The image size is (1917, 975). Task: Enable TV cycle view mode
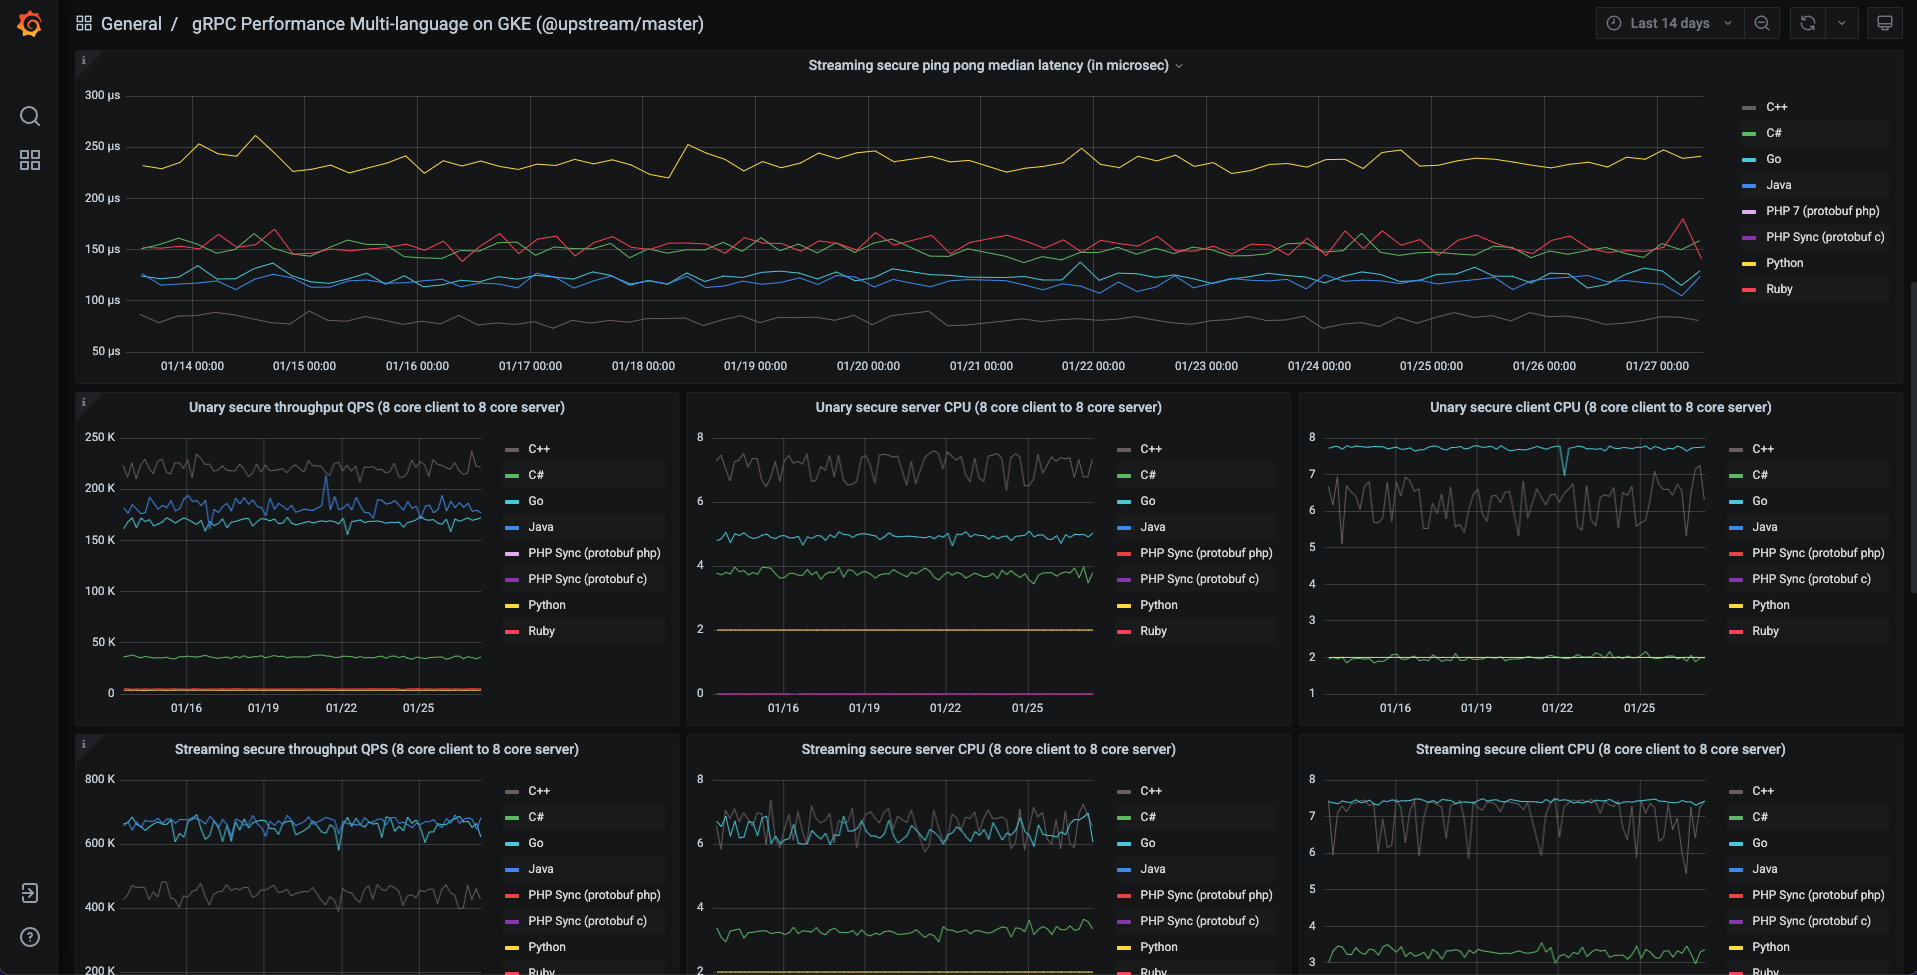tap(1884, 22)
